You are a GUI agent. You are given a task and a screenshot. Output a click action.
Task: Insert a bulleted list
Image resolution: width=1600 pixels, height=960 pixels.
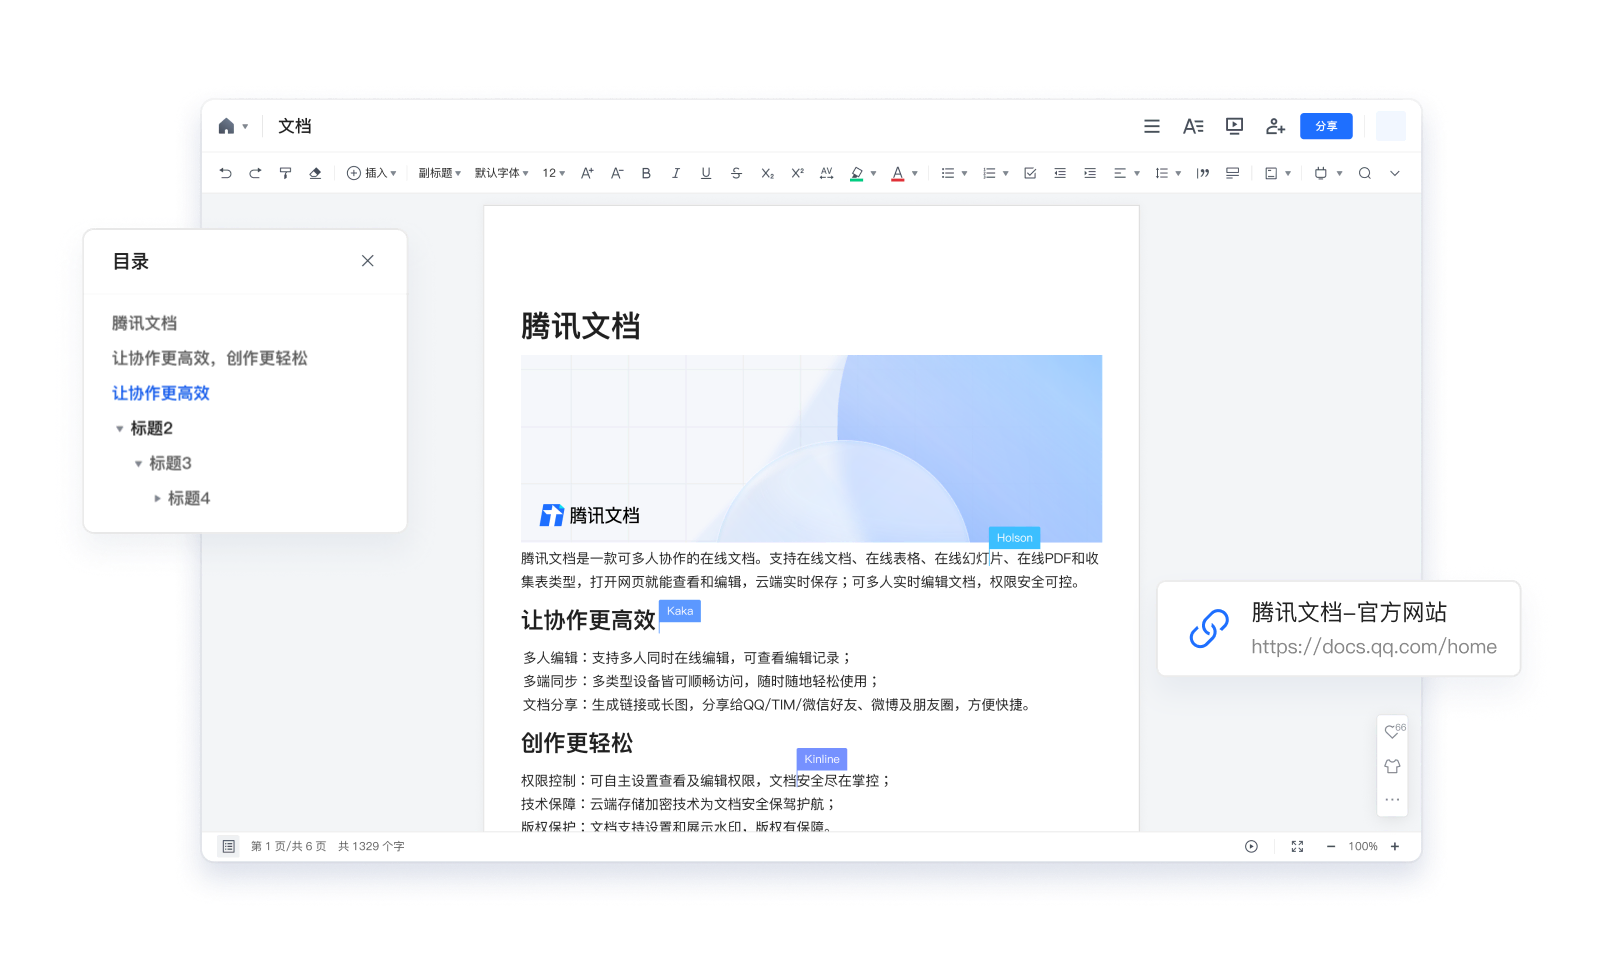(948, 173)
